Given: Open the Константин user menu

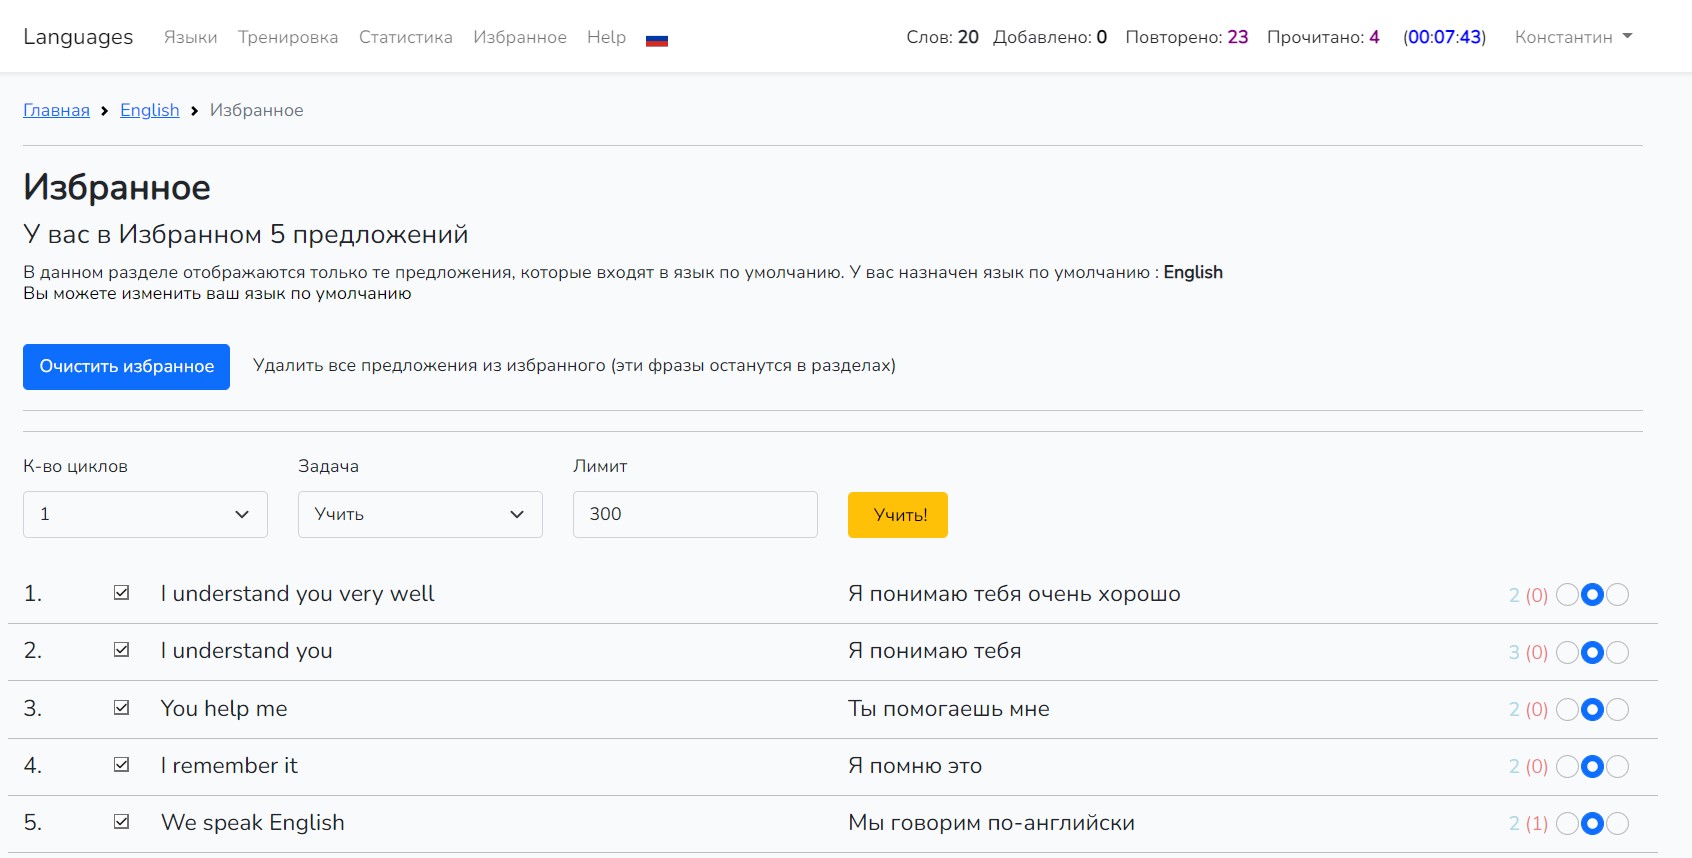Looking at the screenshot, I should point(1573,37).
